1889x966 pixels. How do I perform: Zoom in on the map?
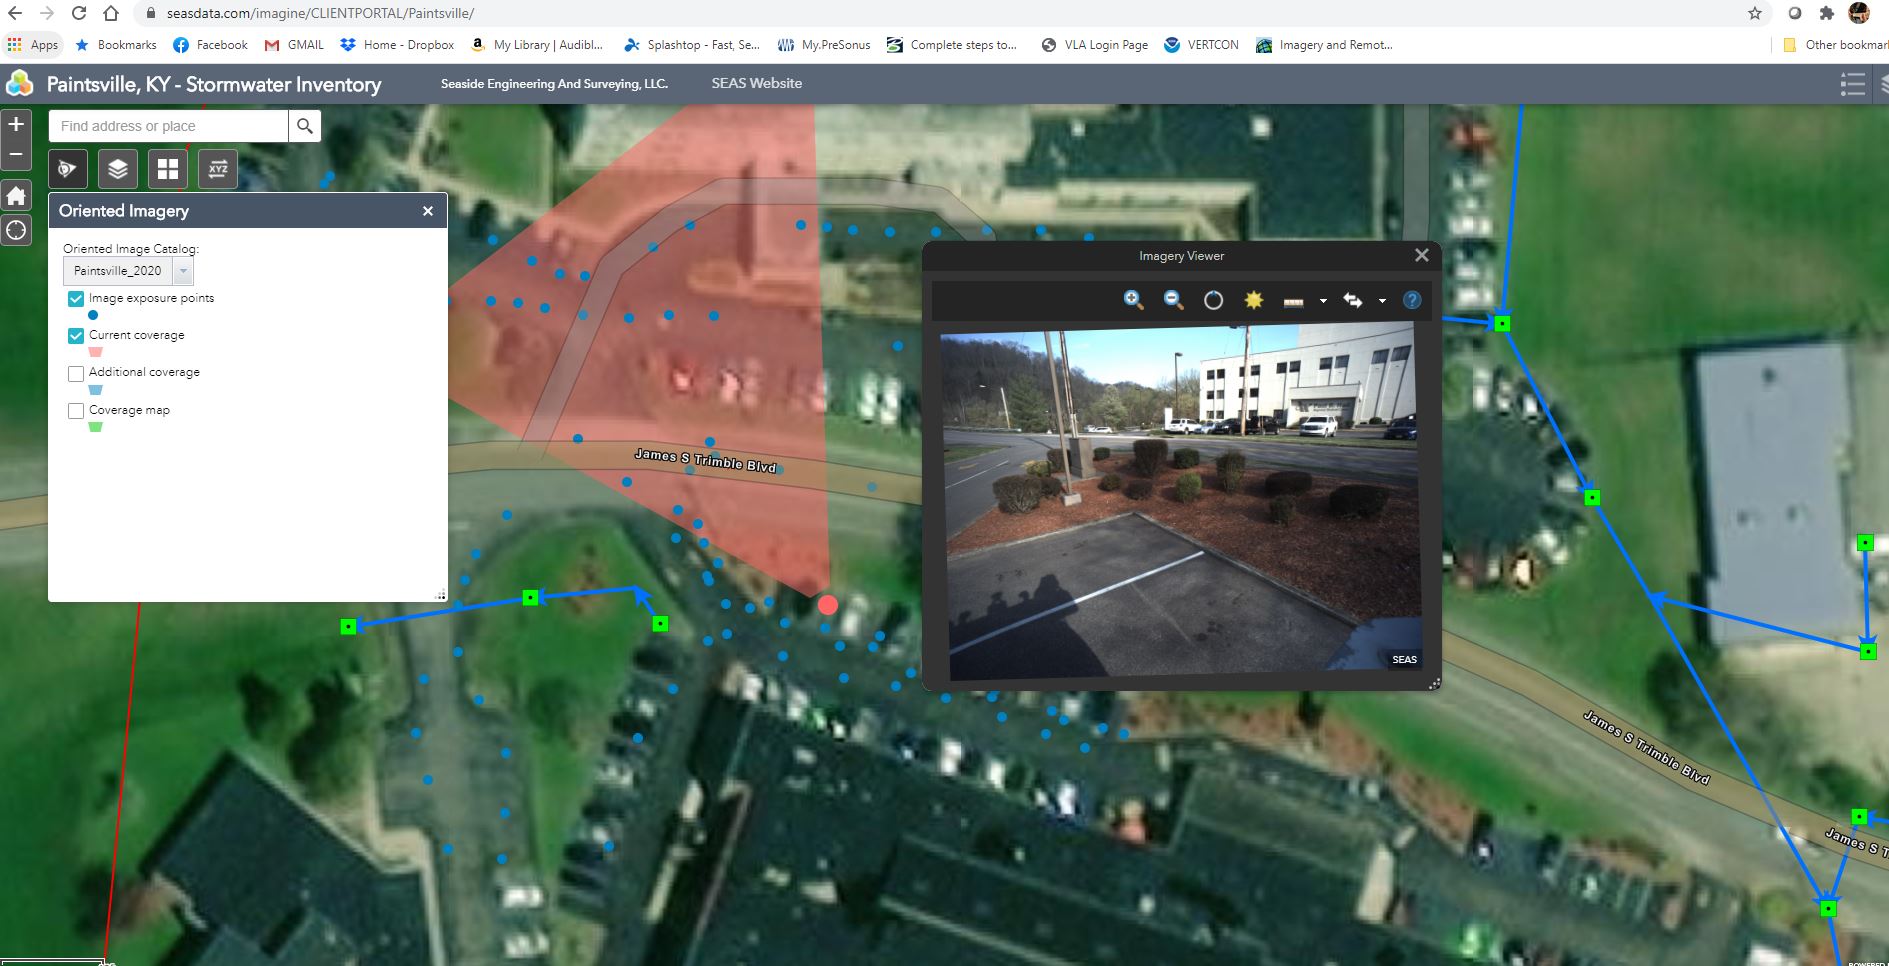point(16,125)
